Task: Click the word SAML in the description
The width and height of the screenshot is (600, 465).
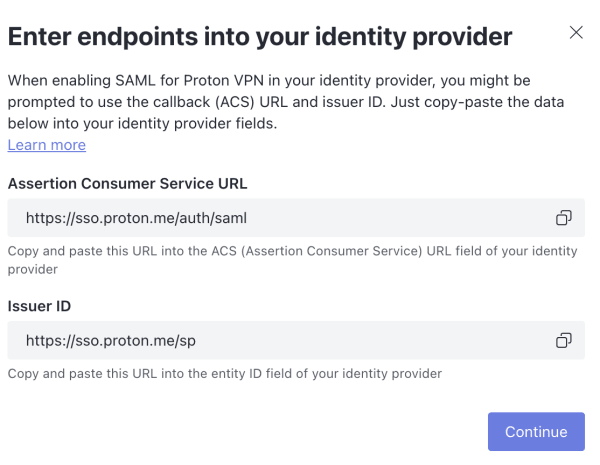Action: coord(135,81)
